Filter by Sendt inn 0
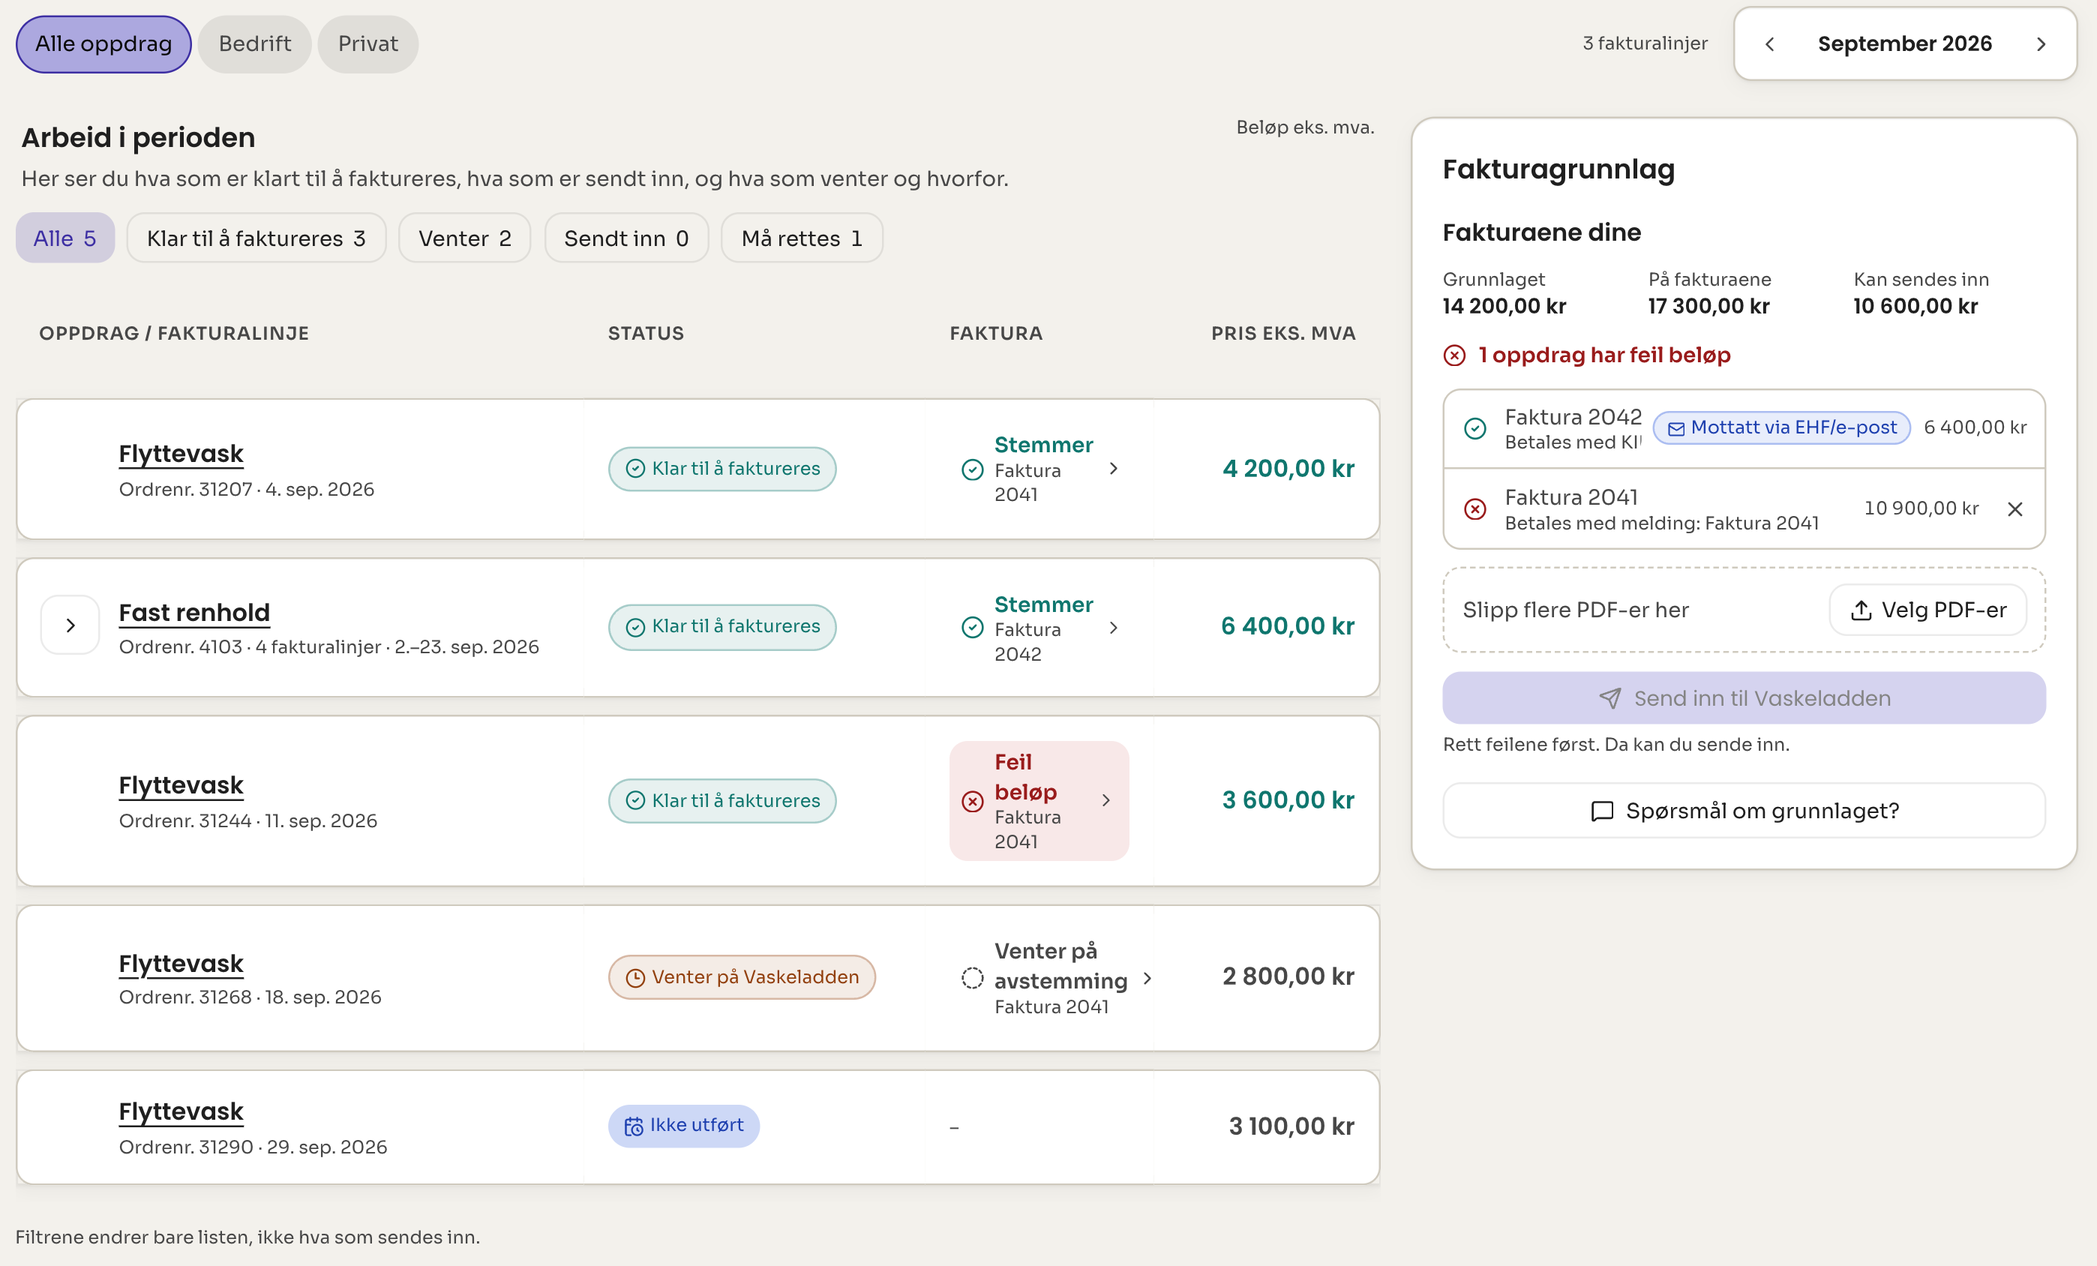 [x=626, y=238]
